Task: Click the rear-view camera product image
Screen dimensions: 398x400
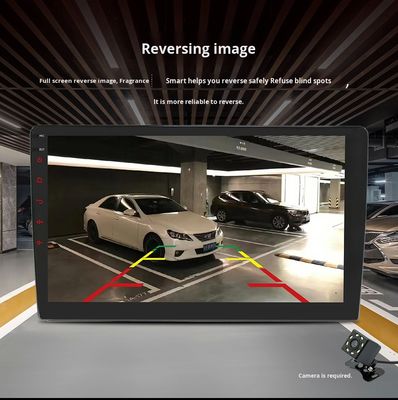Action: tap(363, 354)
